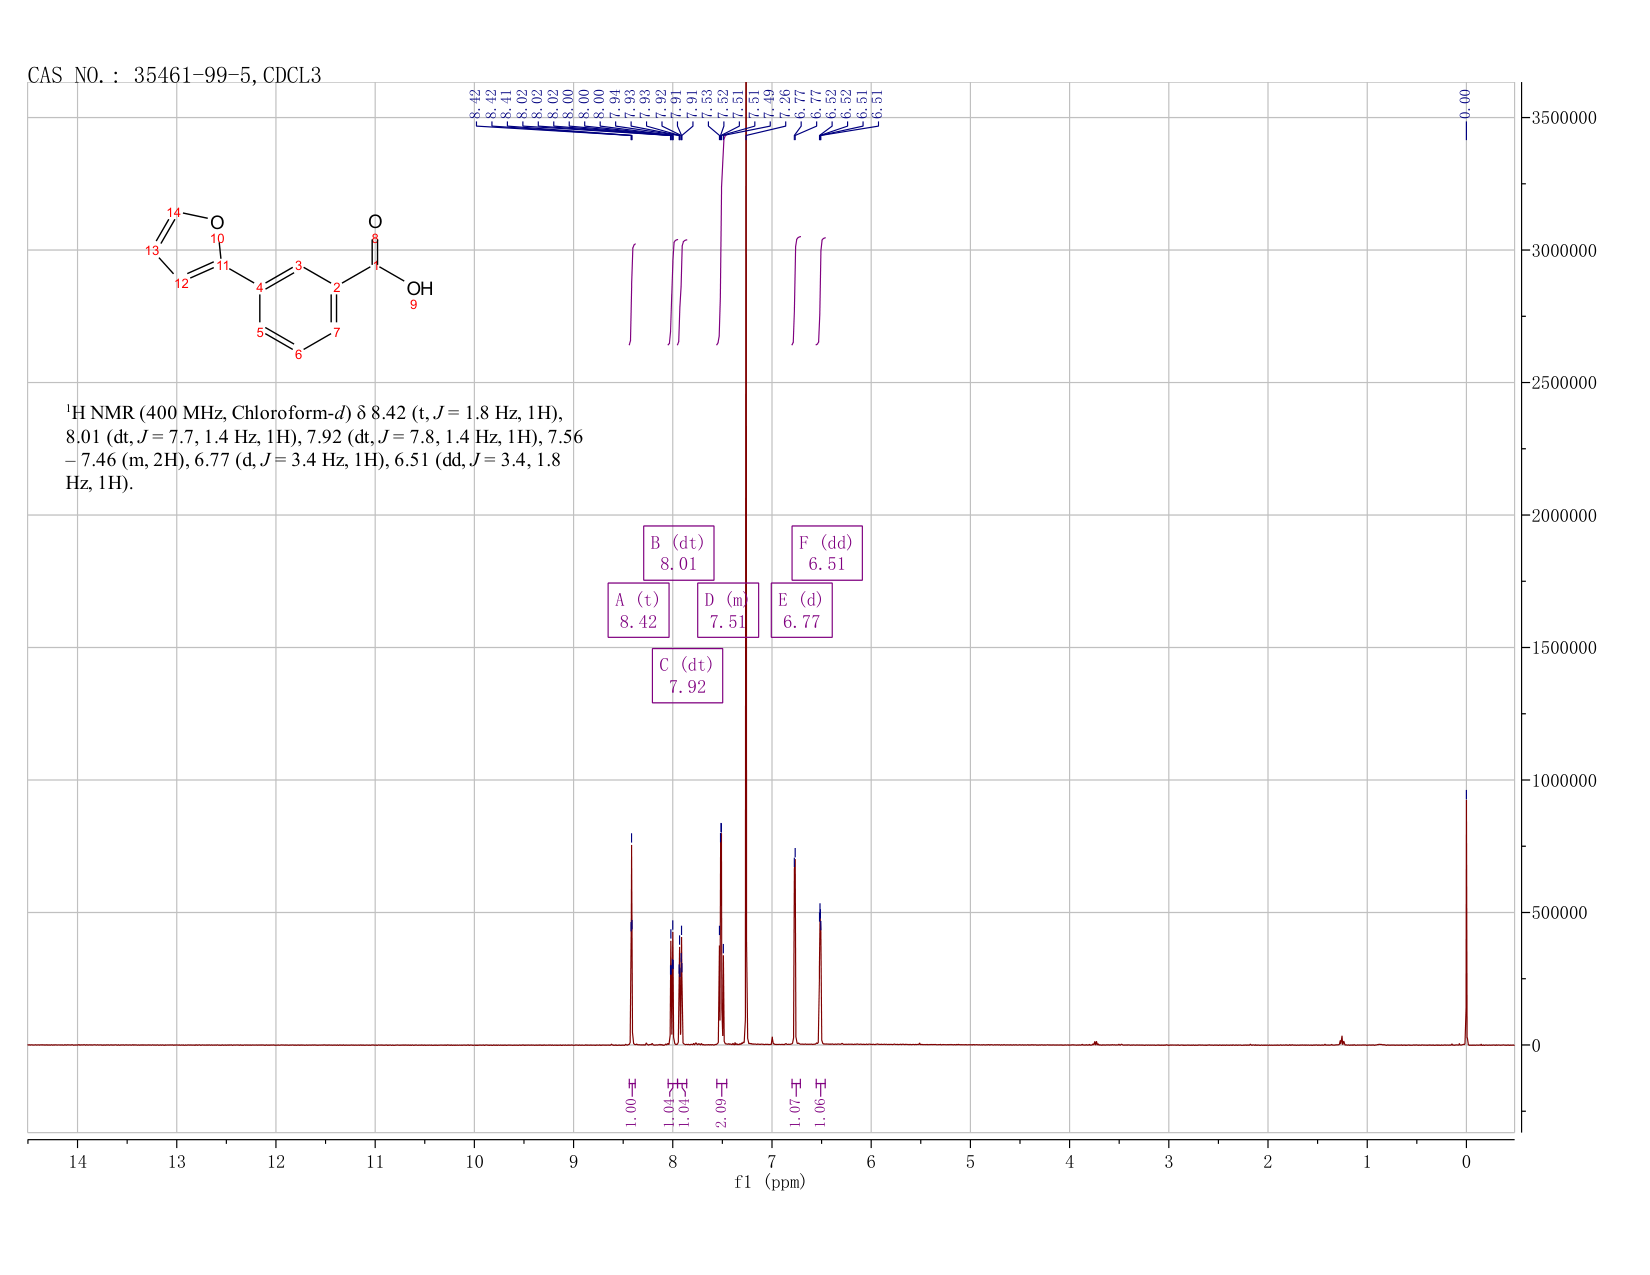Click the TMS peak at 0 ppm
The width and height of the screenshot is (1650, 1275).
pos(1466,920)
